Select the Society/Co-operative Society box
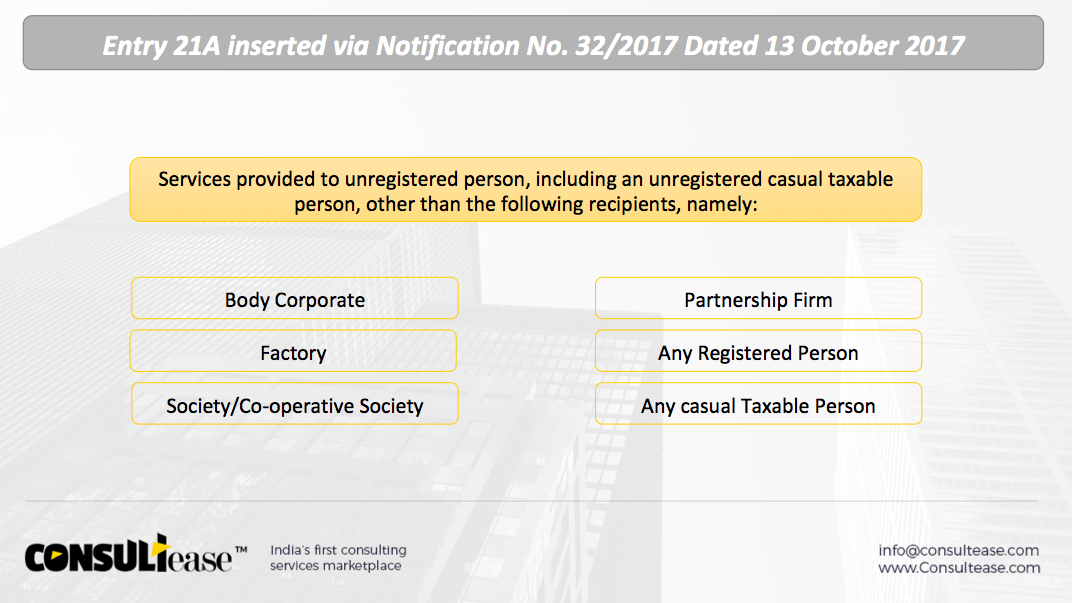Viewport: 1072px width, 603px height. coord(295,404)
